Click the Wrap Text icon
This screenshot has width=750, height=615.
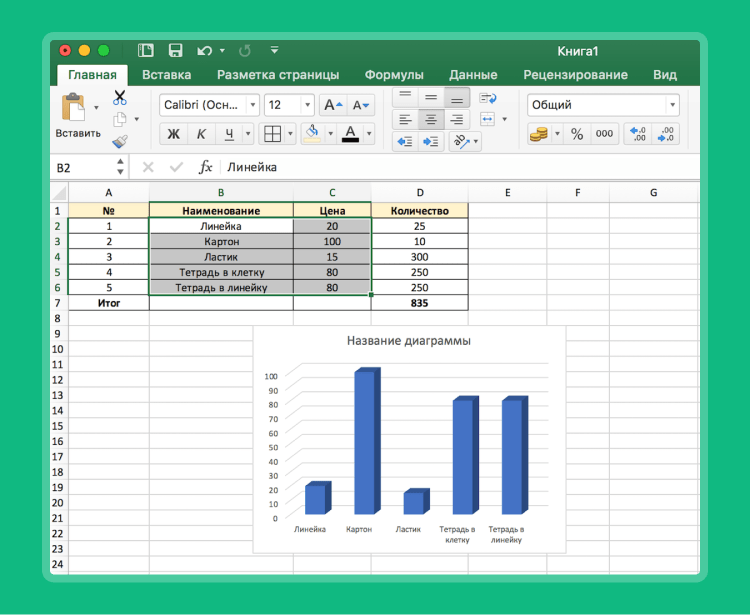click(488, 98)
